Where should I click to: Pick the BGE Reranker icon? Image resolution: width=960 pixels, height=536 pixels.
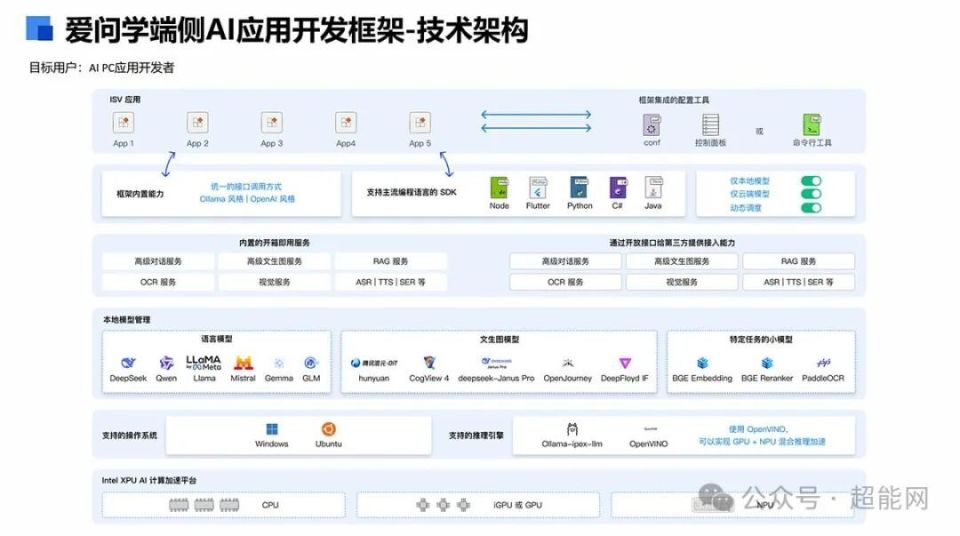767,363
